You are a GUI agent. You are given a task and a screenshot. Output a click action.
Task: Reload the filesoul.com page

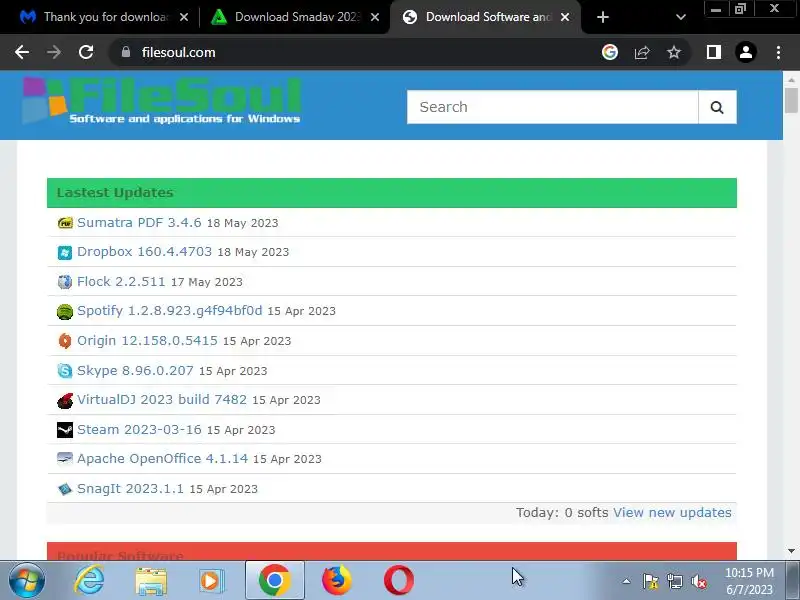tap(86, 52)
